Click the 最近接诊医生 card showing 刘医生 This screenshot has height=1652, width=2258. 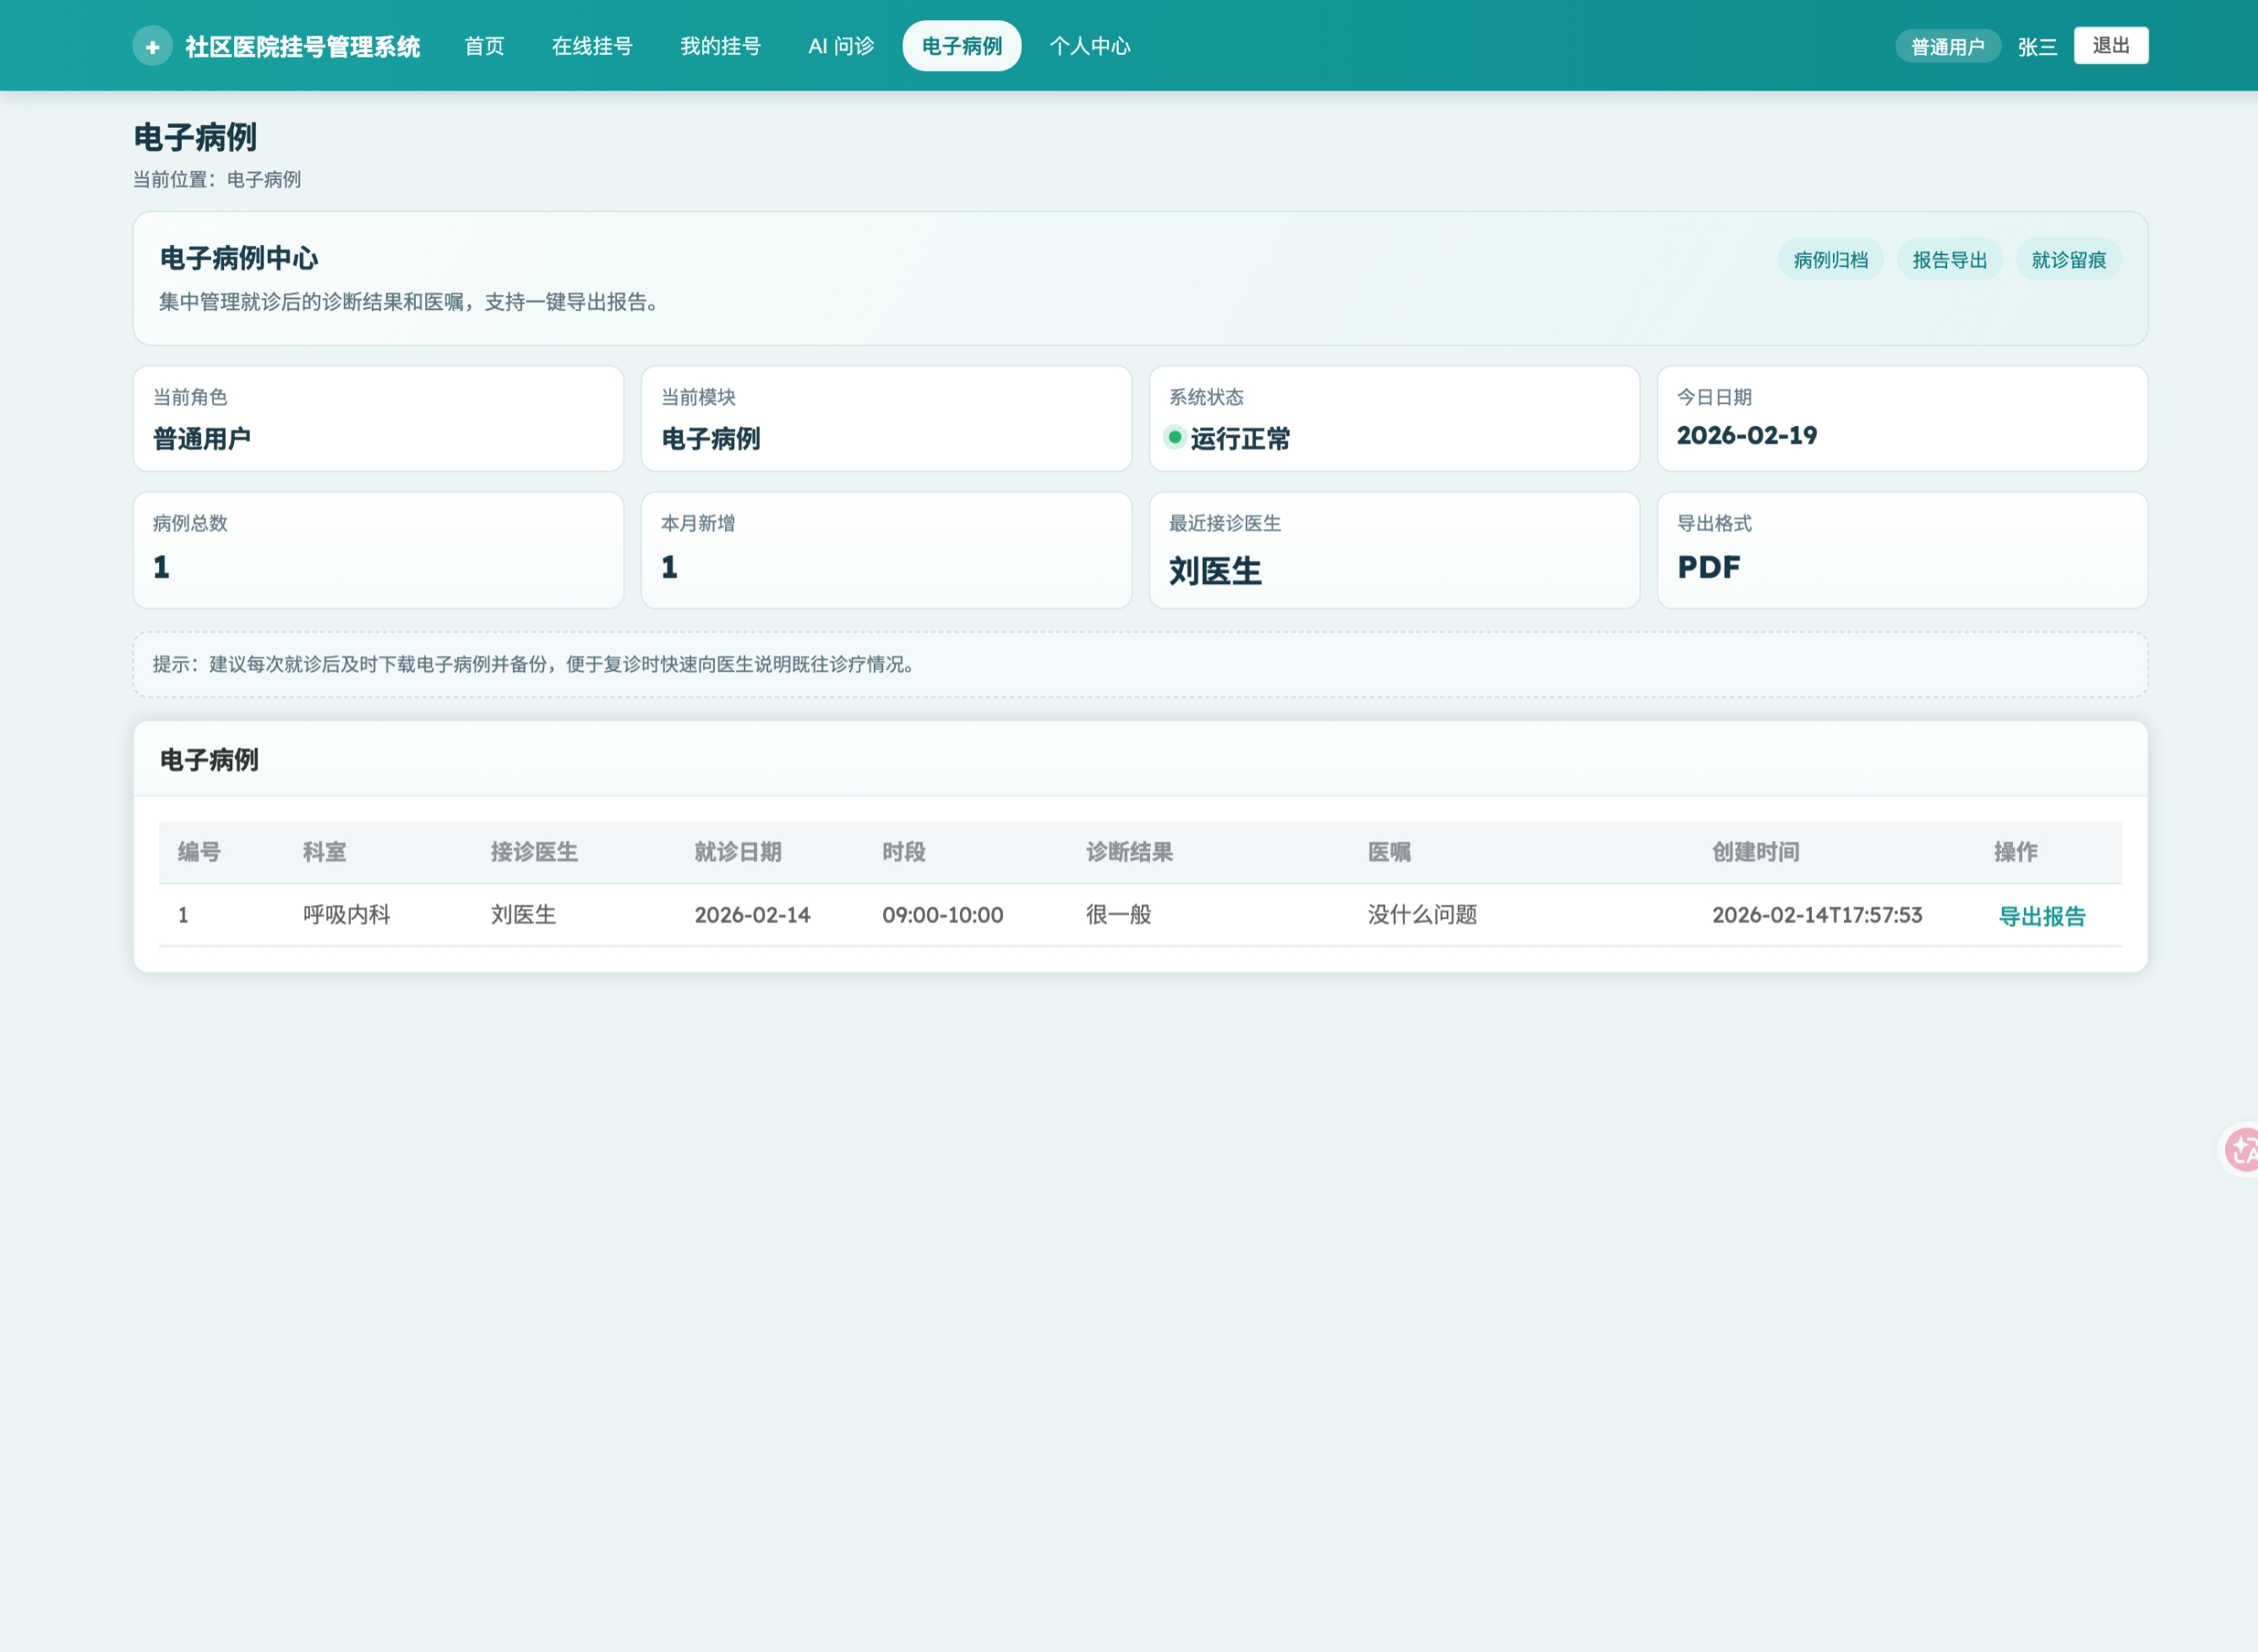tap(1394, 550)
